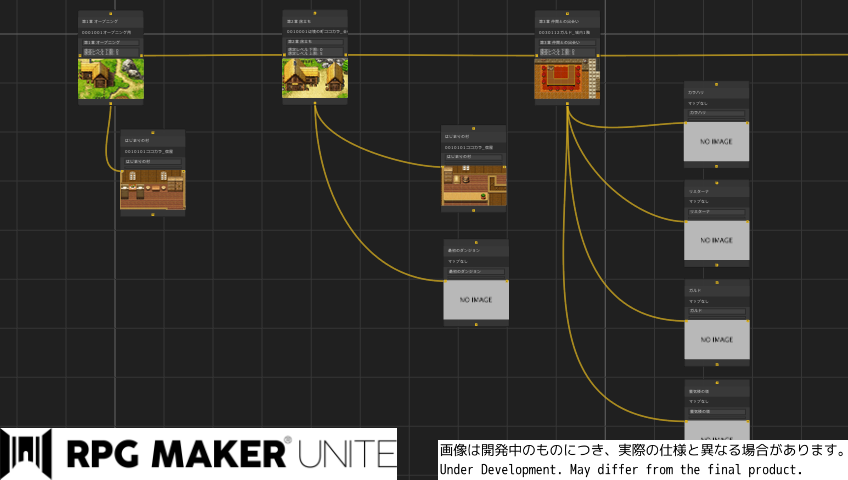Edit the カラハリ name field
This screenshot has height=480, width=848.
(x=716, y=113)
